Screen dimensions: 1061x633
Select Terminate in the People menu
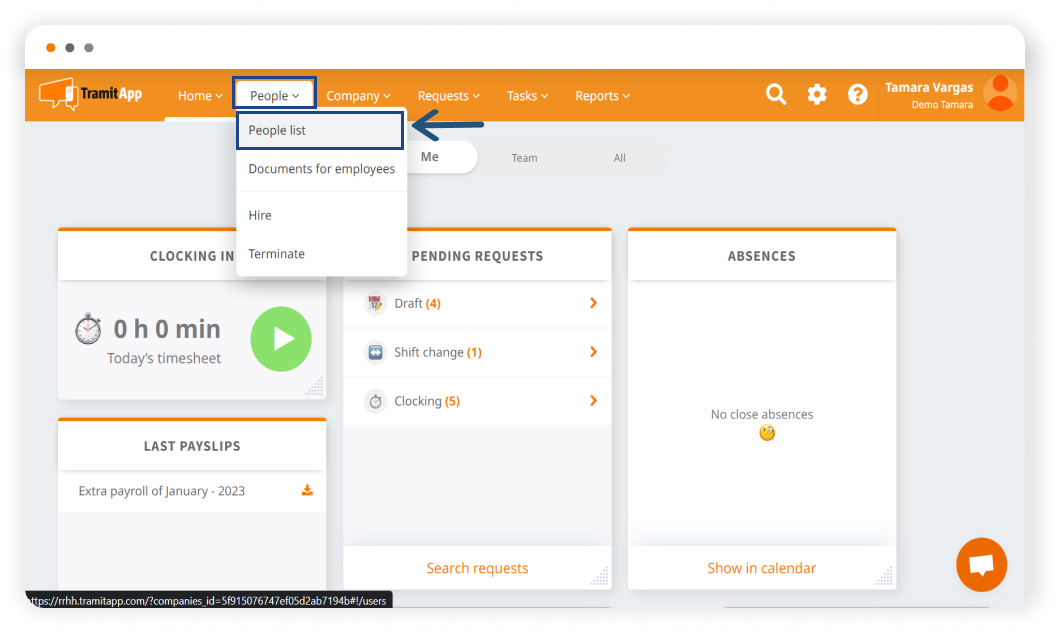tap(277, 254)
